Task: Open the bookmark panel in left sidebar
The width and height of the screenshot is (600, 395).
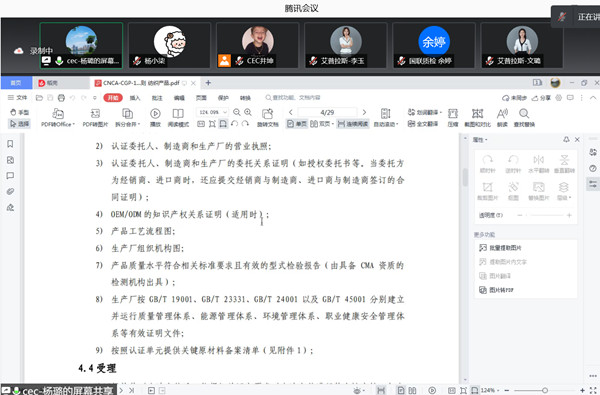Action: click(10, 144)
